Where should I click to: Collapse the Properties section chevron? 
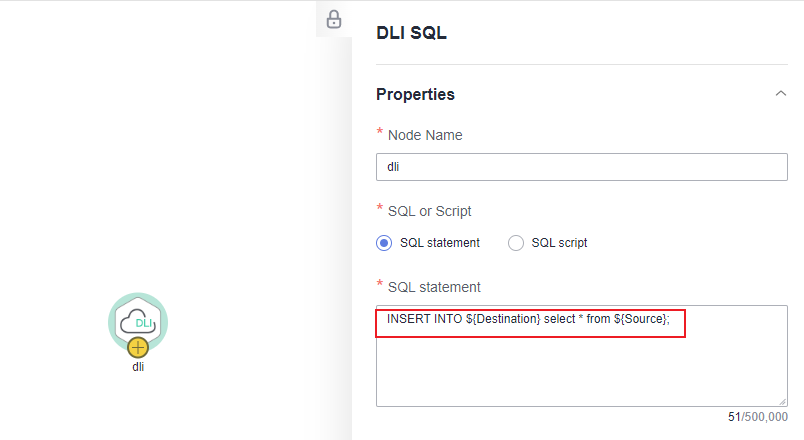(x=780, y=94)
